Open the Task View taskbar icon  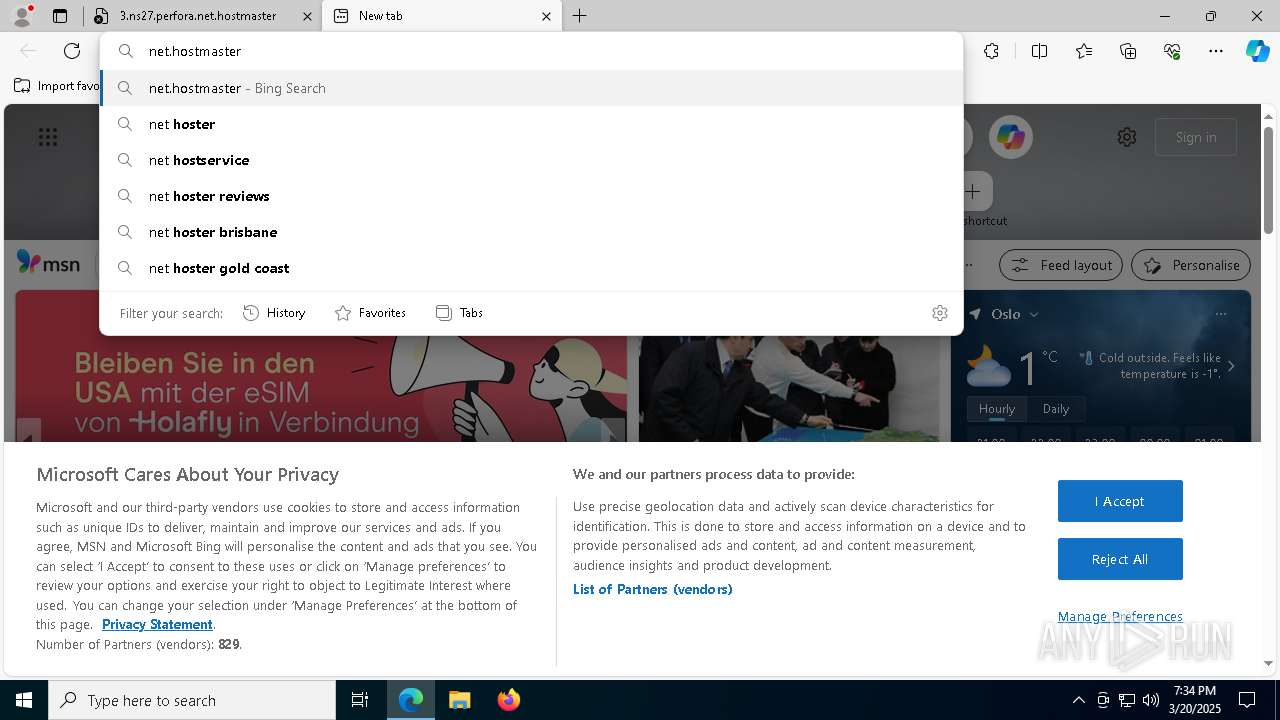tap(360, 700)
